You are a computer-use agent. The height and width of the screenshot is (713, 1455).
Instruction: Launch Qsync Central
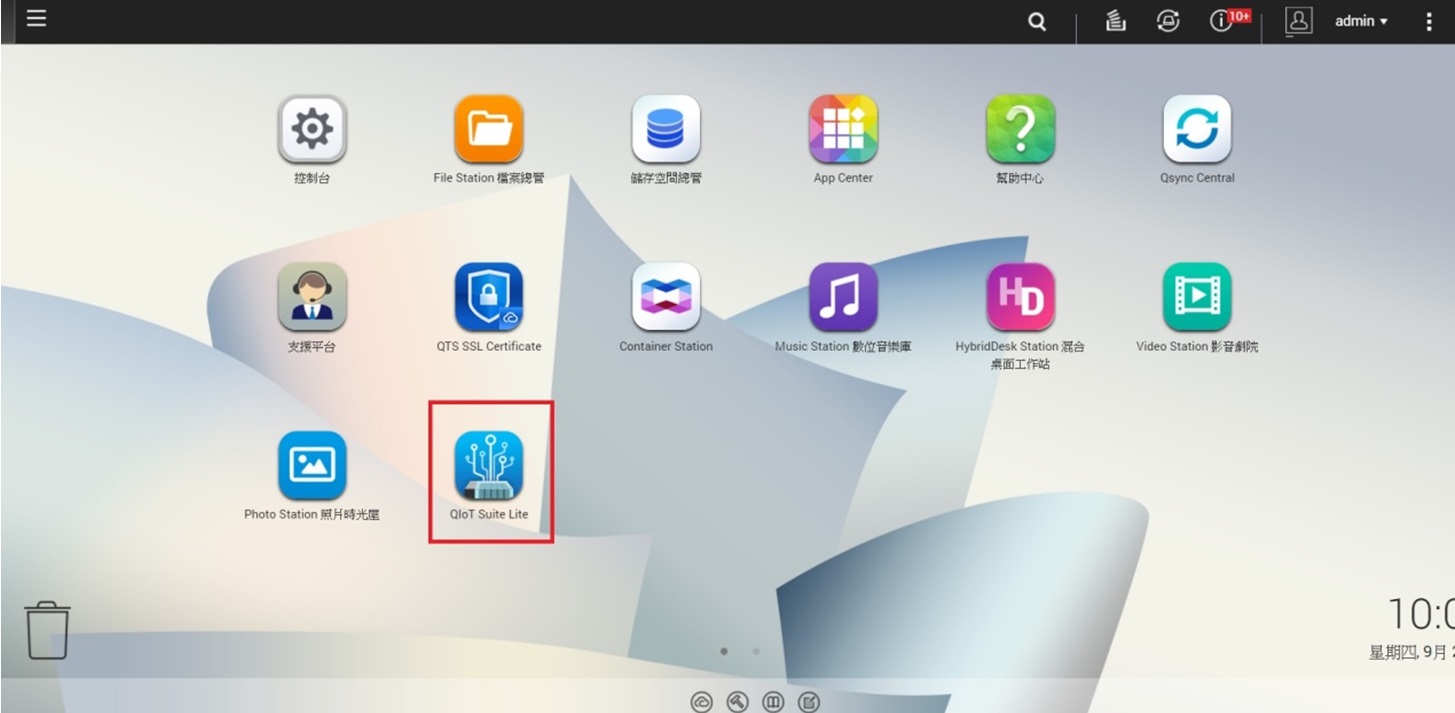[x=1197, y=129]
